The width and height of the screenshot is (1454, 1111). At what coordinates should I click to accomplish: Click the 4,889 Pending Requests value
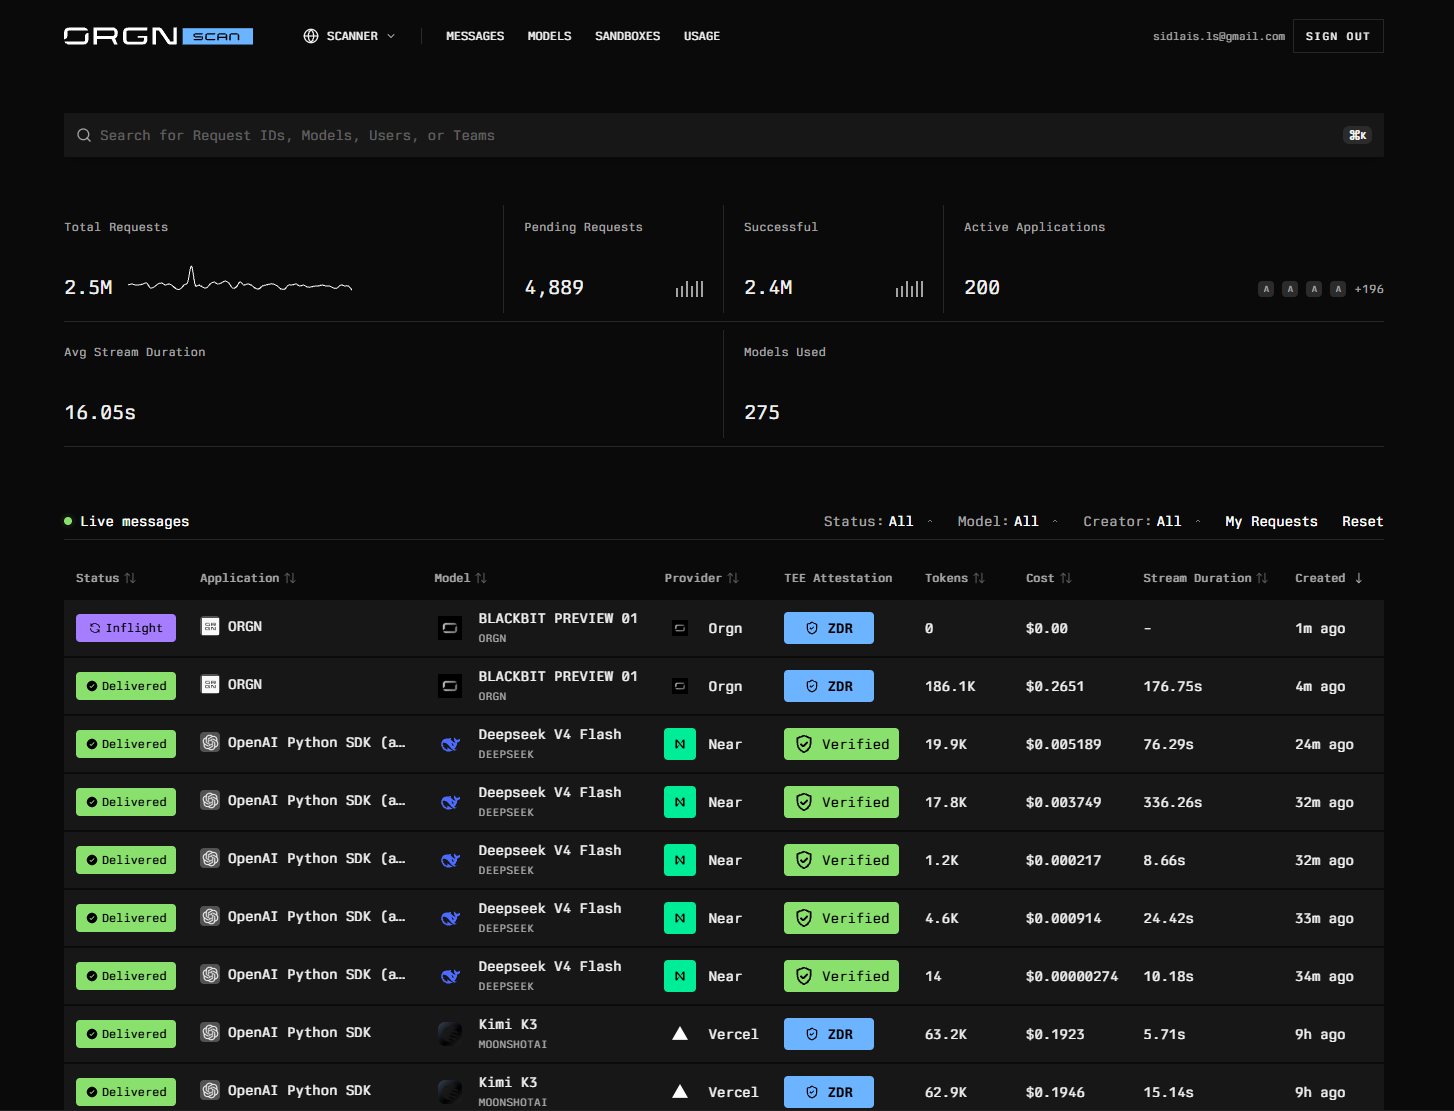[x=554, y=288]
